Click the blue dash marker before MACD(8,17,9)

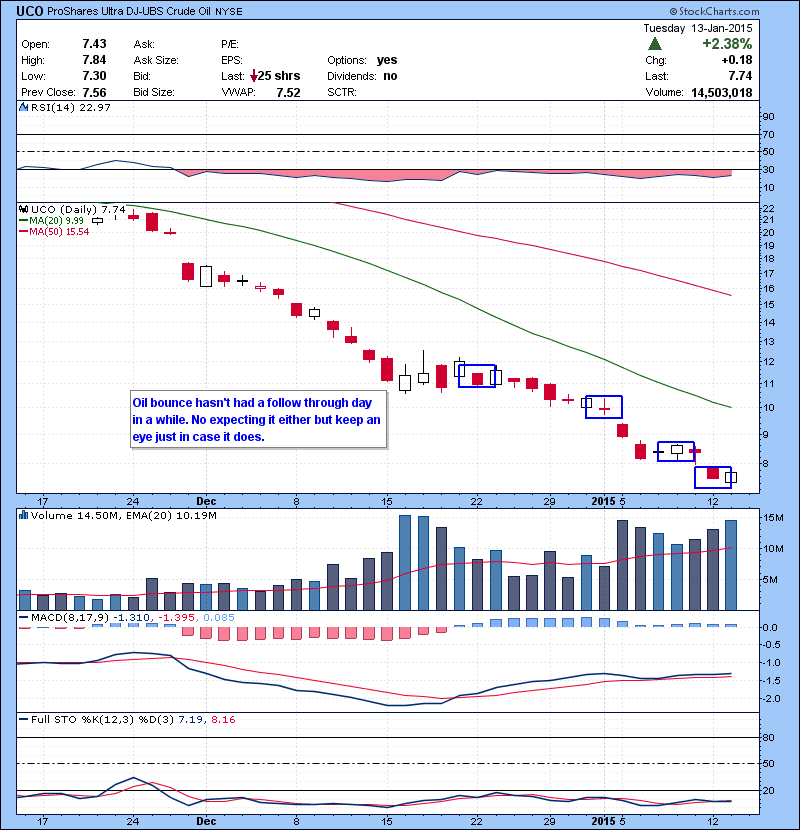(23, 617)
